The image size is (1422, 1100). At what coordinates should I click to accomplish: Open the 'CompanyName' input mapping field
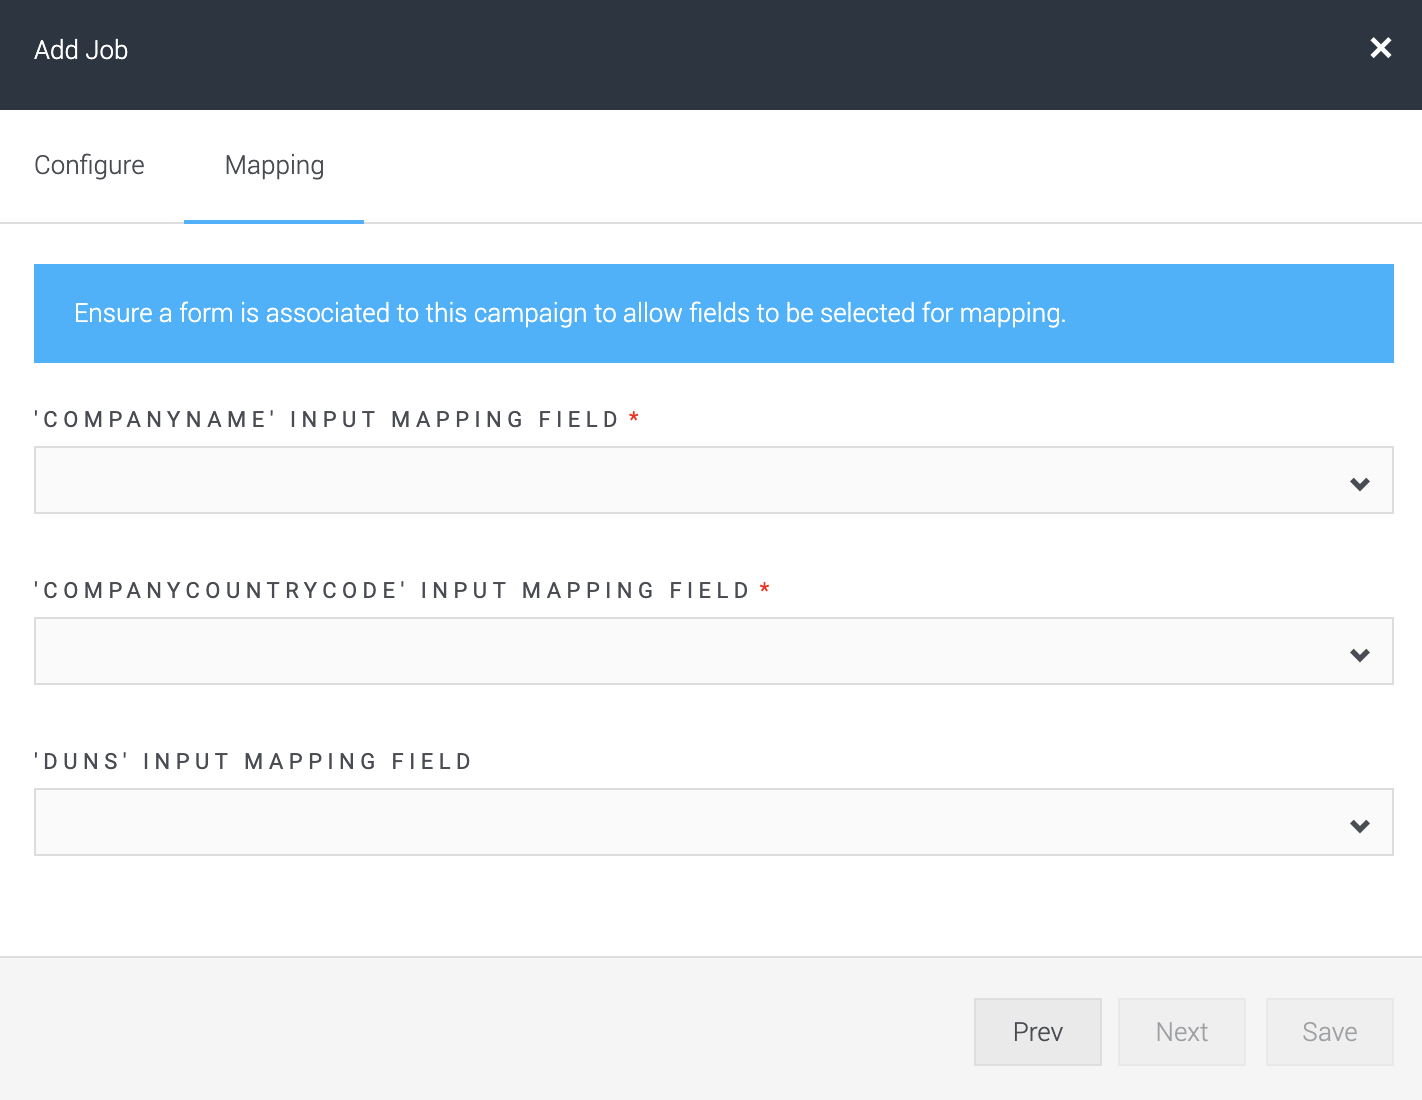(690, 480)
